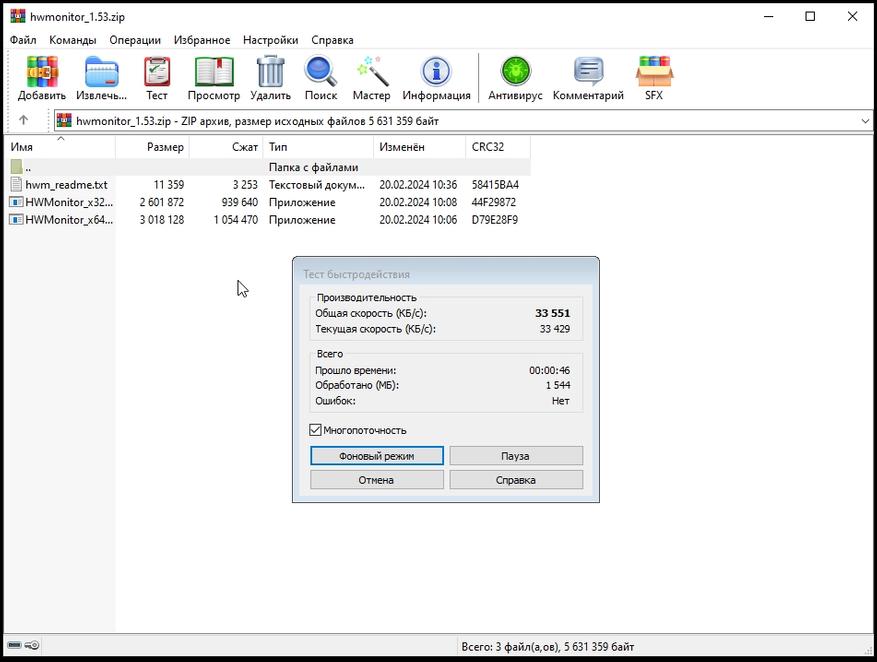Open the parent folder ".." entry
877x662 pixels.
[x=28, y=167]
